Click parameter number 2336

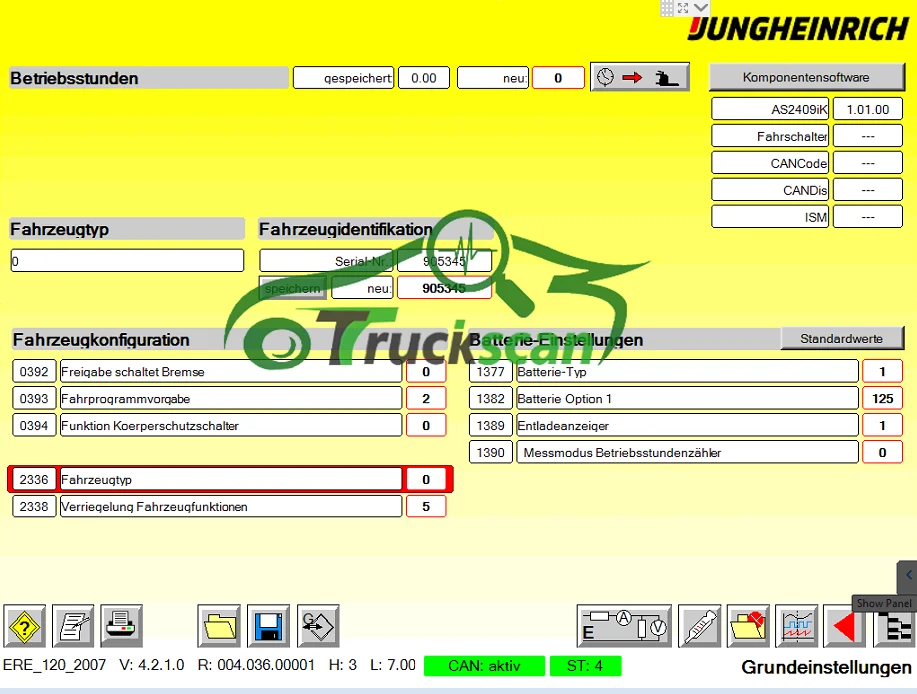(x=34, y=479)
